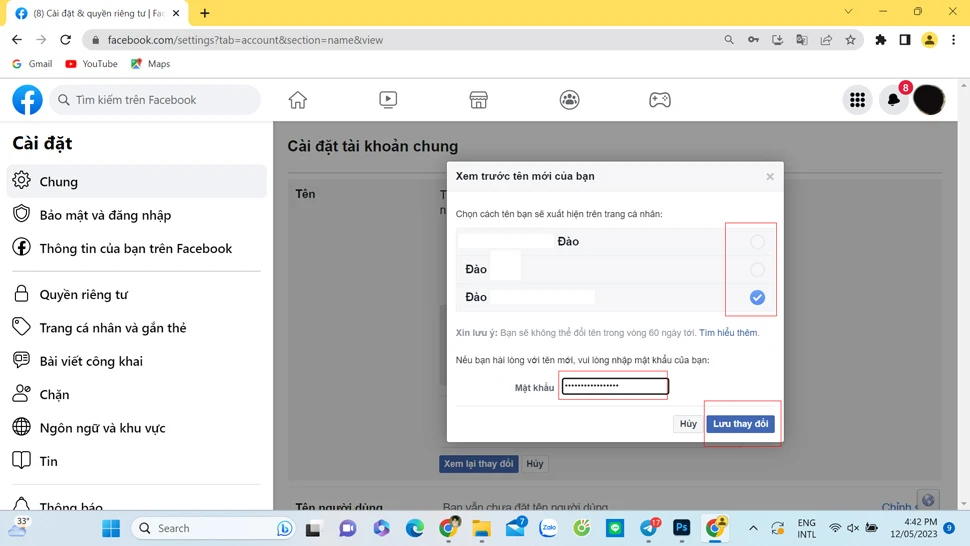
Task: Select the first name order radio button
Action: tap(757, 242)
